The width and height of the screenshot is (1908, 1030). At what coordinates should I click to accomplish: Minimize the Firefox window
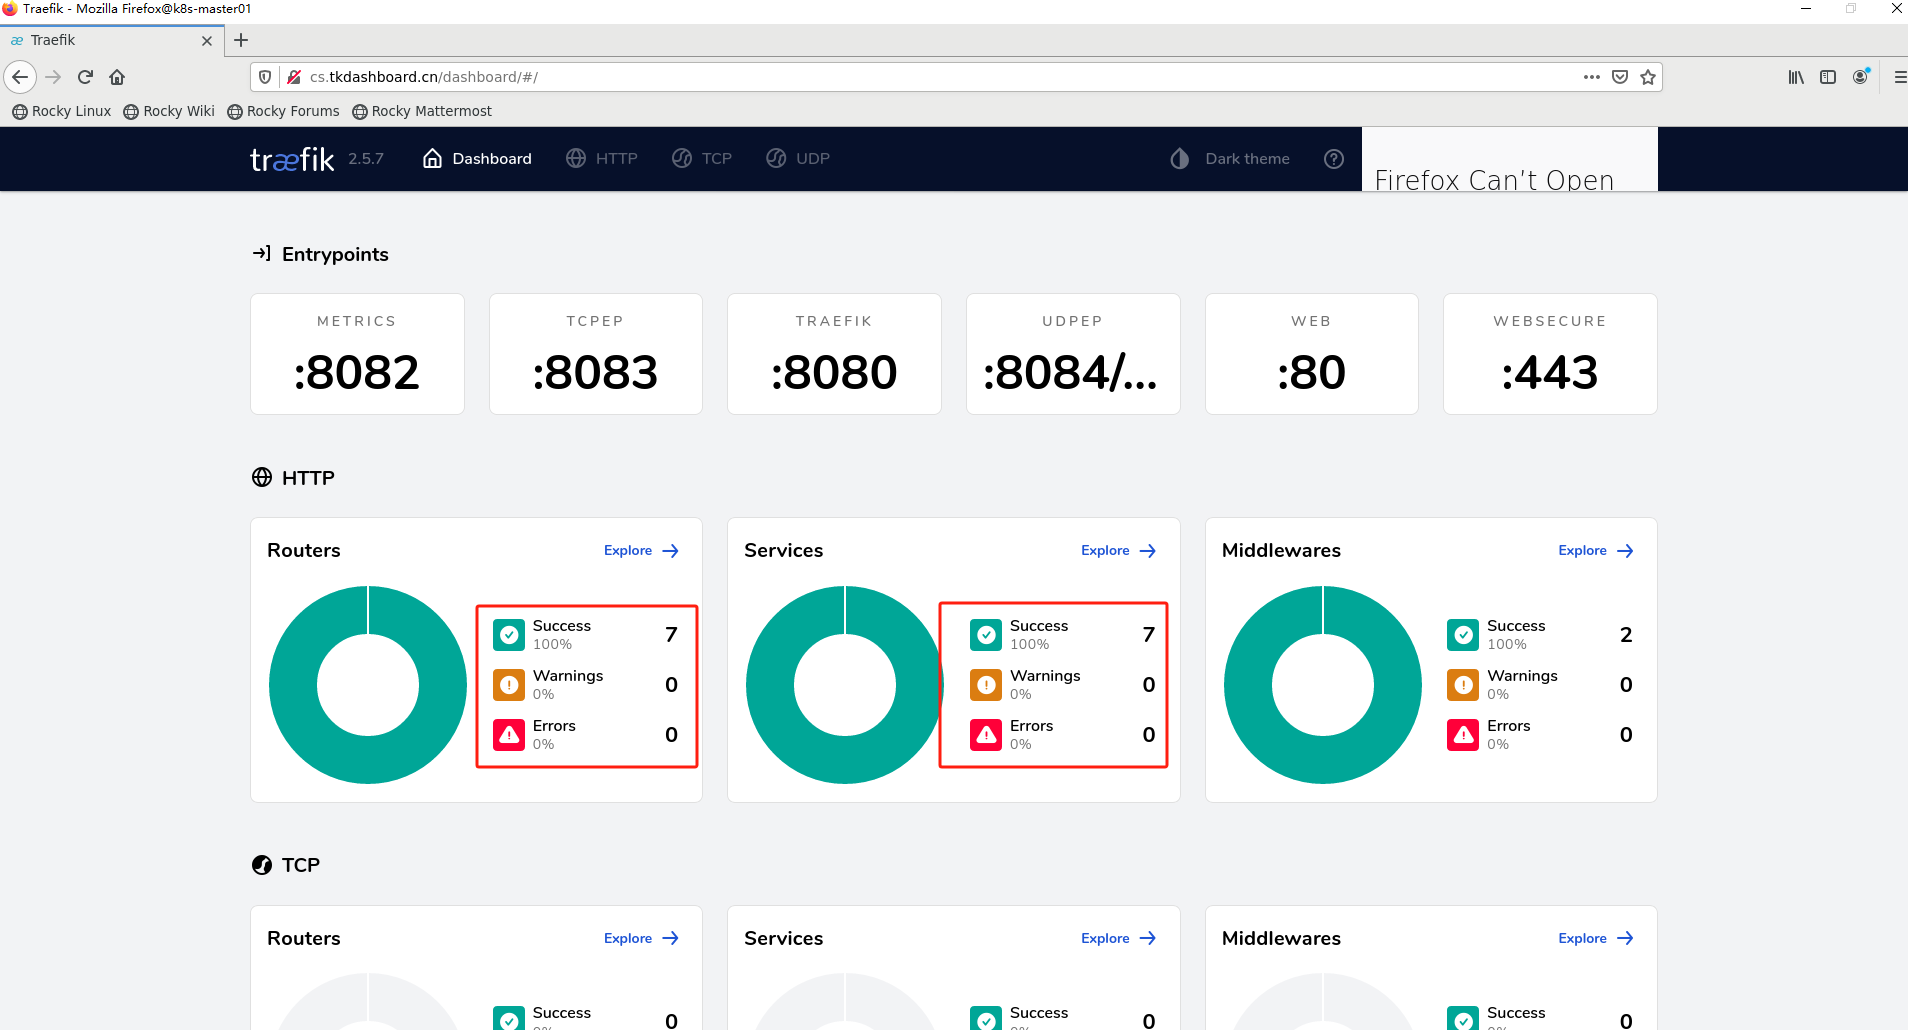point(1806,8)
